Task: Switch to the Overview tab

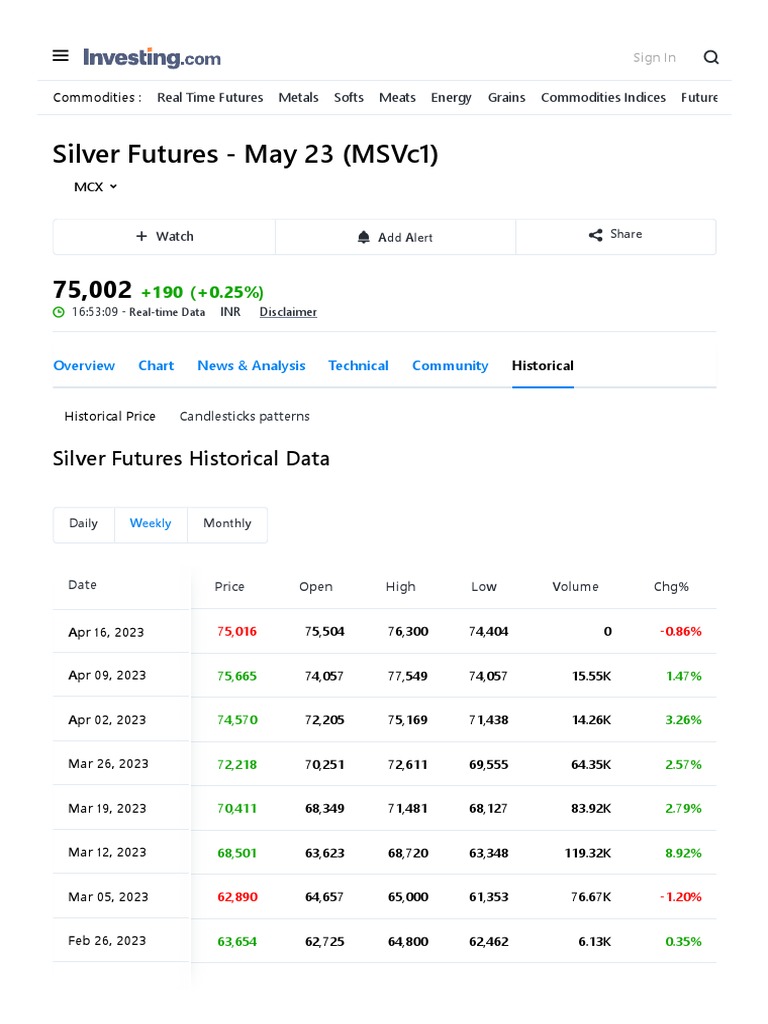Action: pos(84,366)
